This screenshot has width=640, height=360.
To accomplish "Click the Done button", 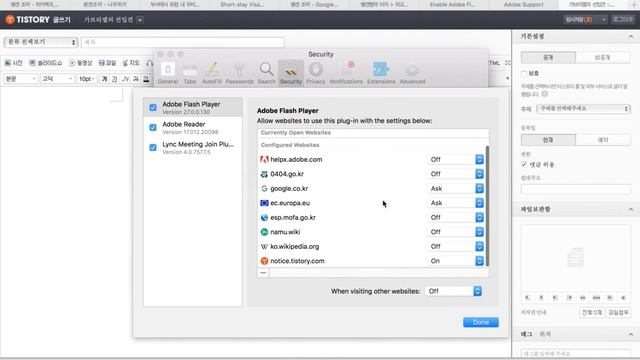I will [x=481, y=322].
